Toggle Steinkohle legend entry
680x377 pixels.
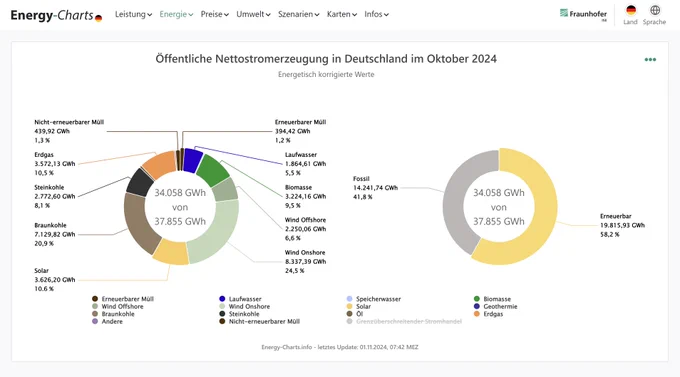[239, 314]
